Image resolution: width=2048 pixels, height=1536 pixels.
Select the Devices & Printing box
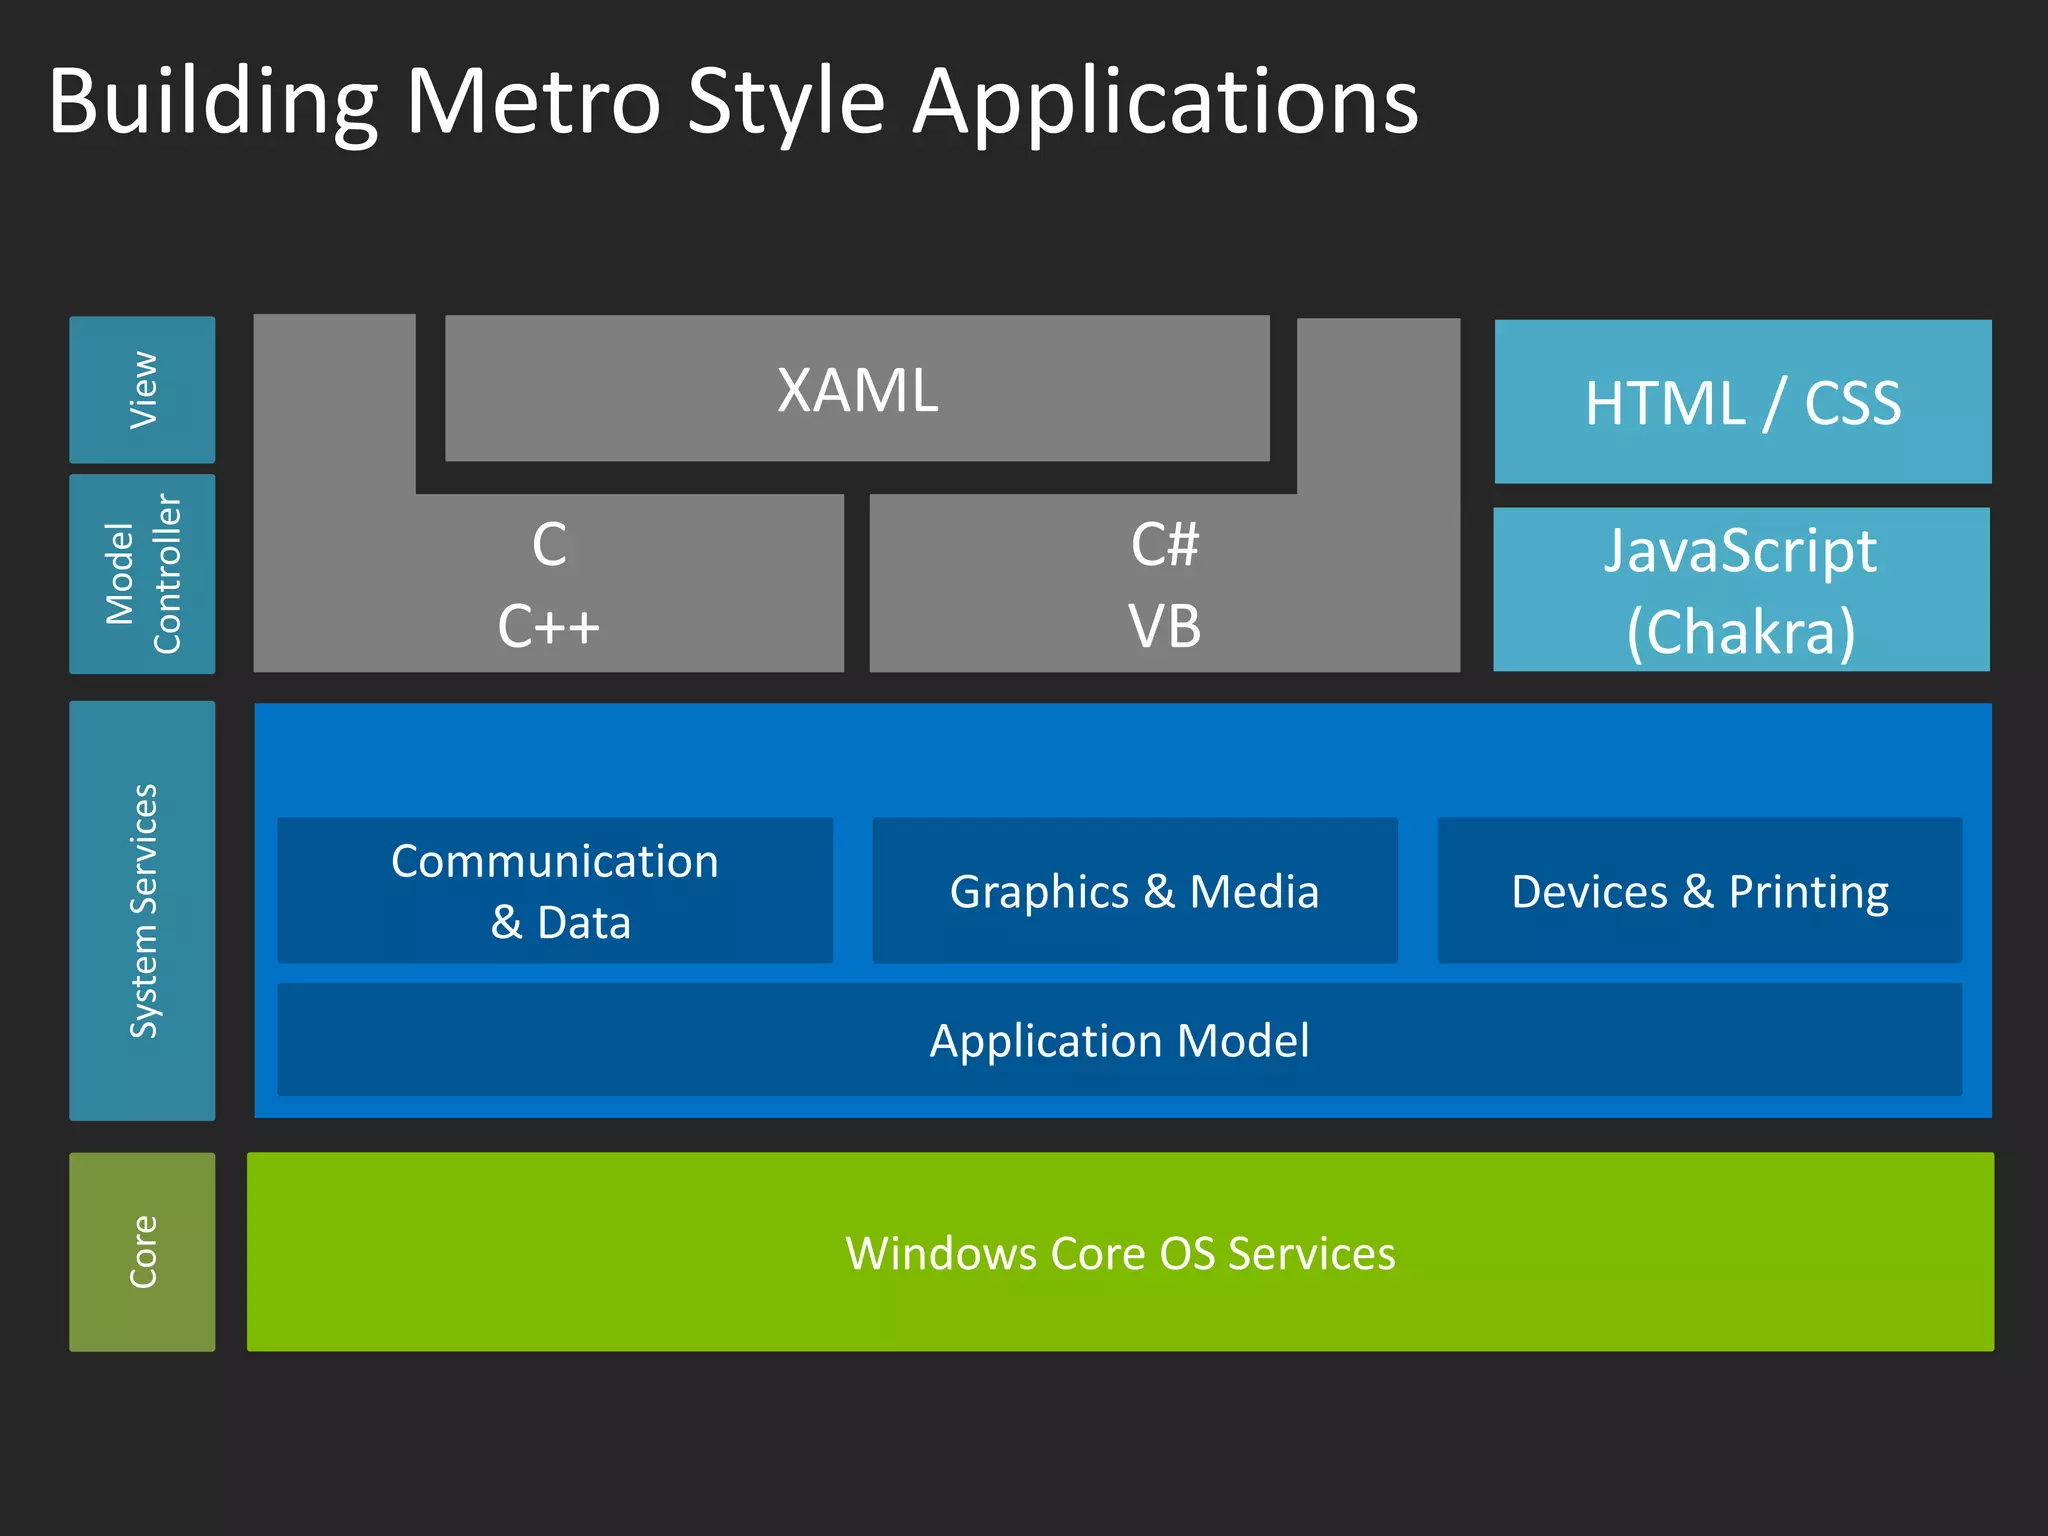coord(1699,890)
